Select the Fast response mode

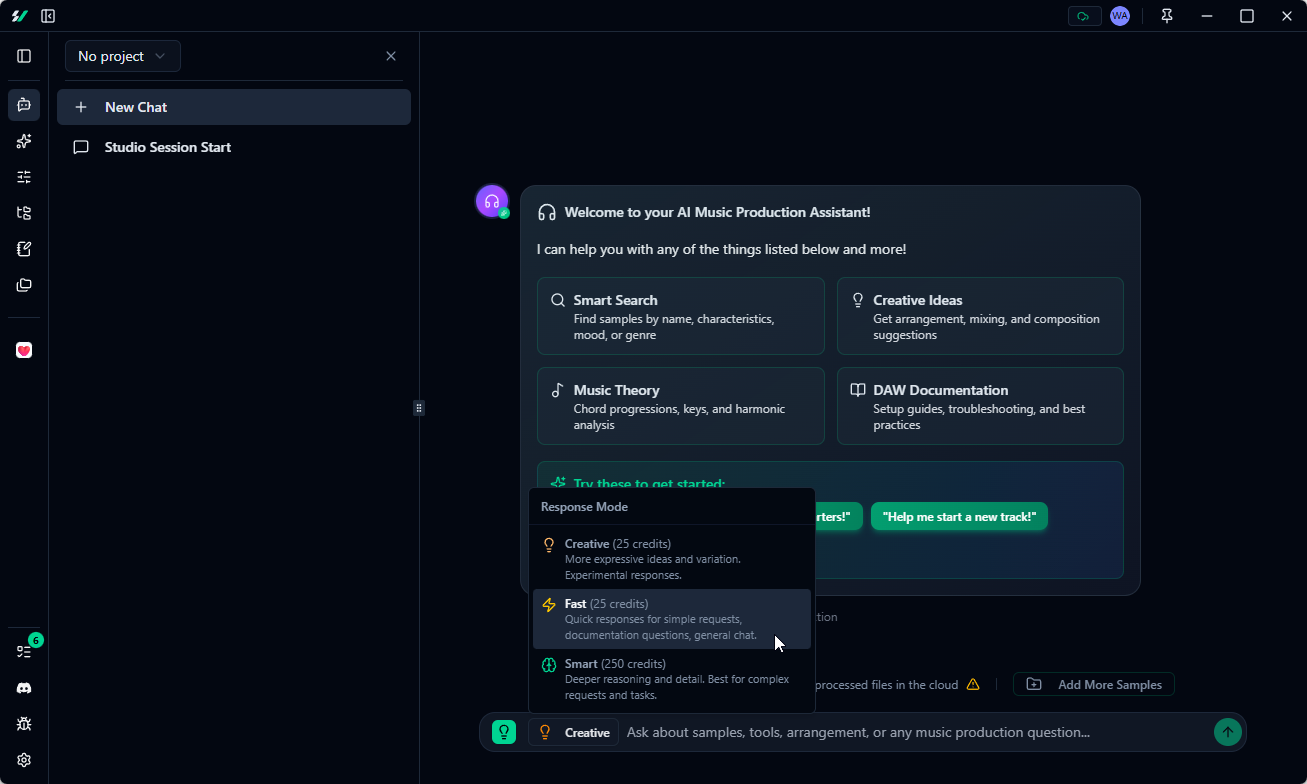click(672, 618)
